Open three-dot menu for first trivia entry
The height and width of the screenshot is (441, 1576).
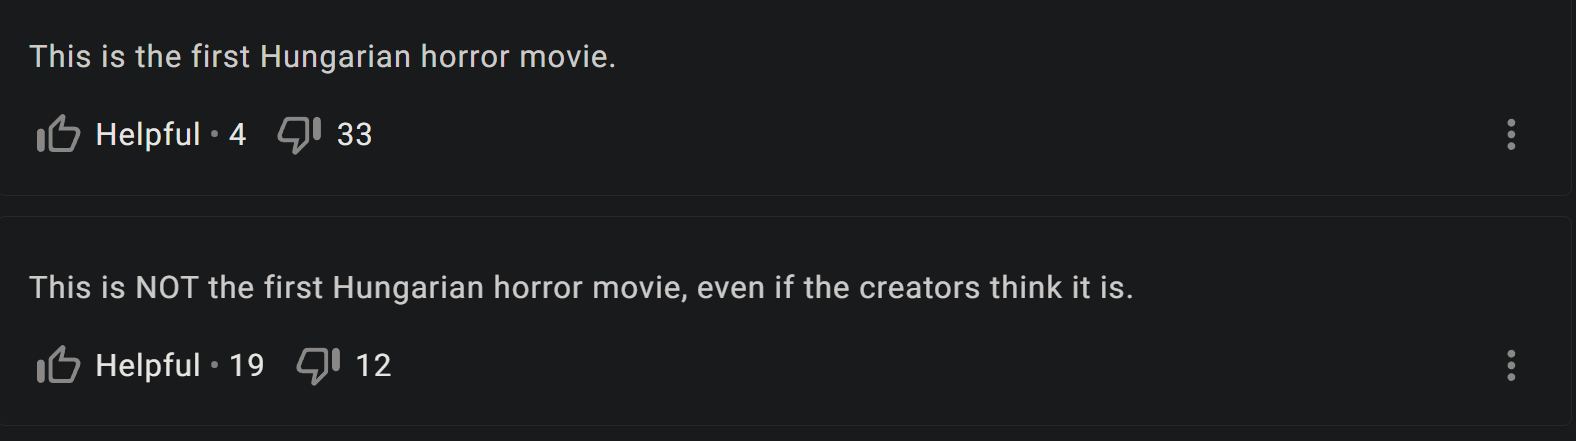point(1511,134)
